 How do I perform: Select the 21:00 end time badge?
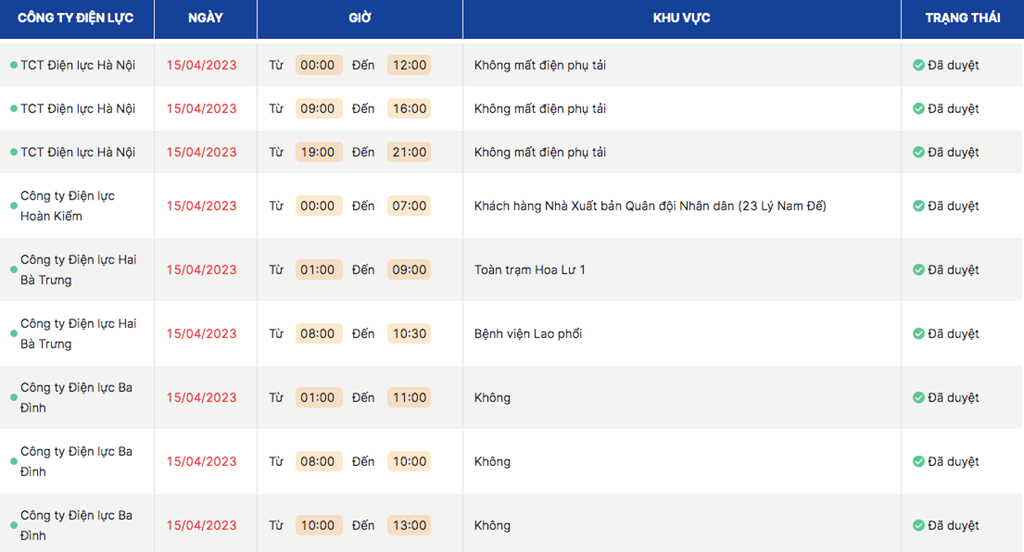coord(409,152)
